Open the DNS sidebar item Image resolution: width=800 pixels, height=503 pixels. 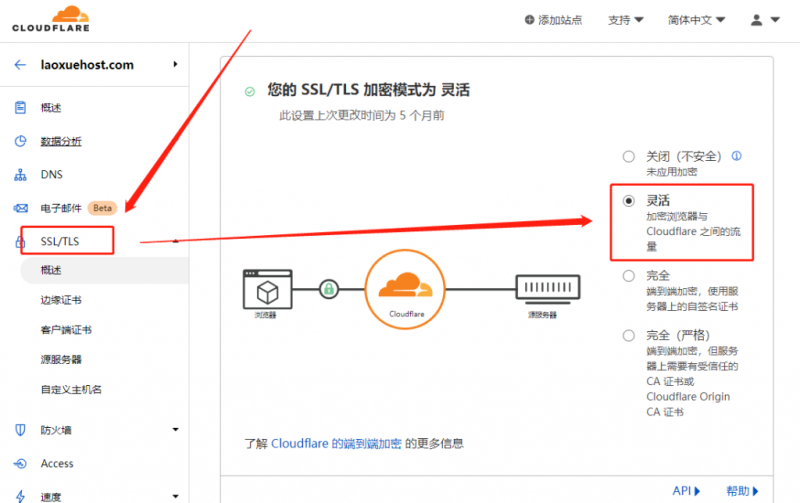click(52, 175)
